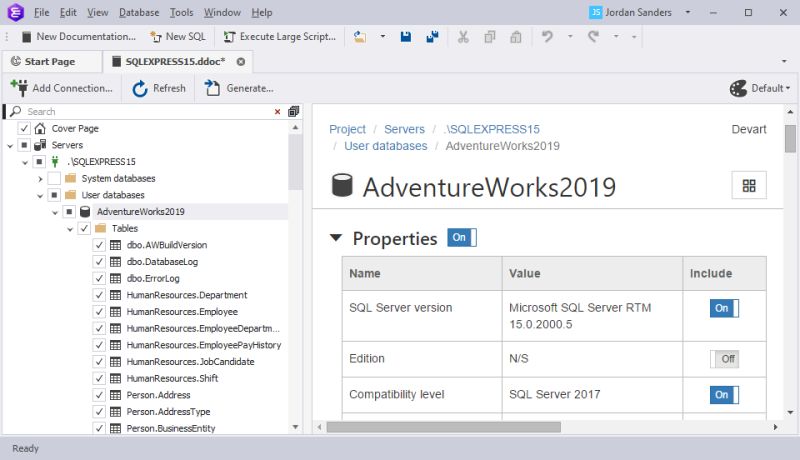Collapse the .\SQLEXPRESS15 tree node
This screenshot has width=800, height=460.
click(x=25, y=163)
